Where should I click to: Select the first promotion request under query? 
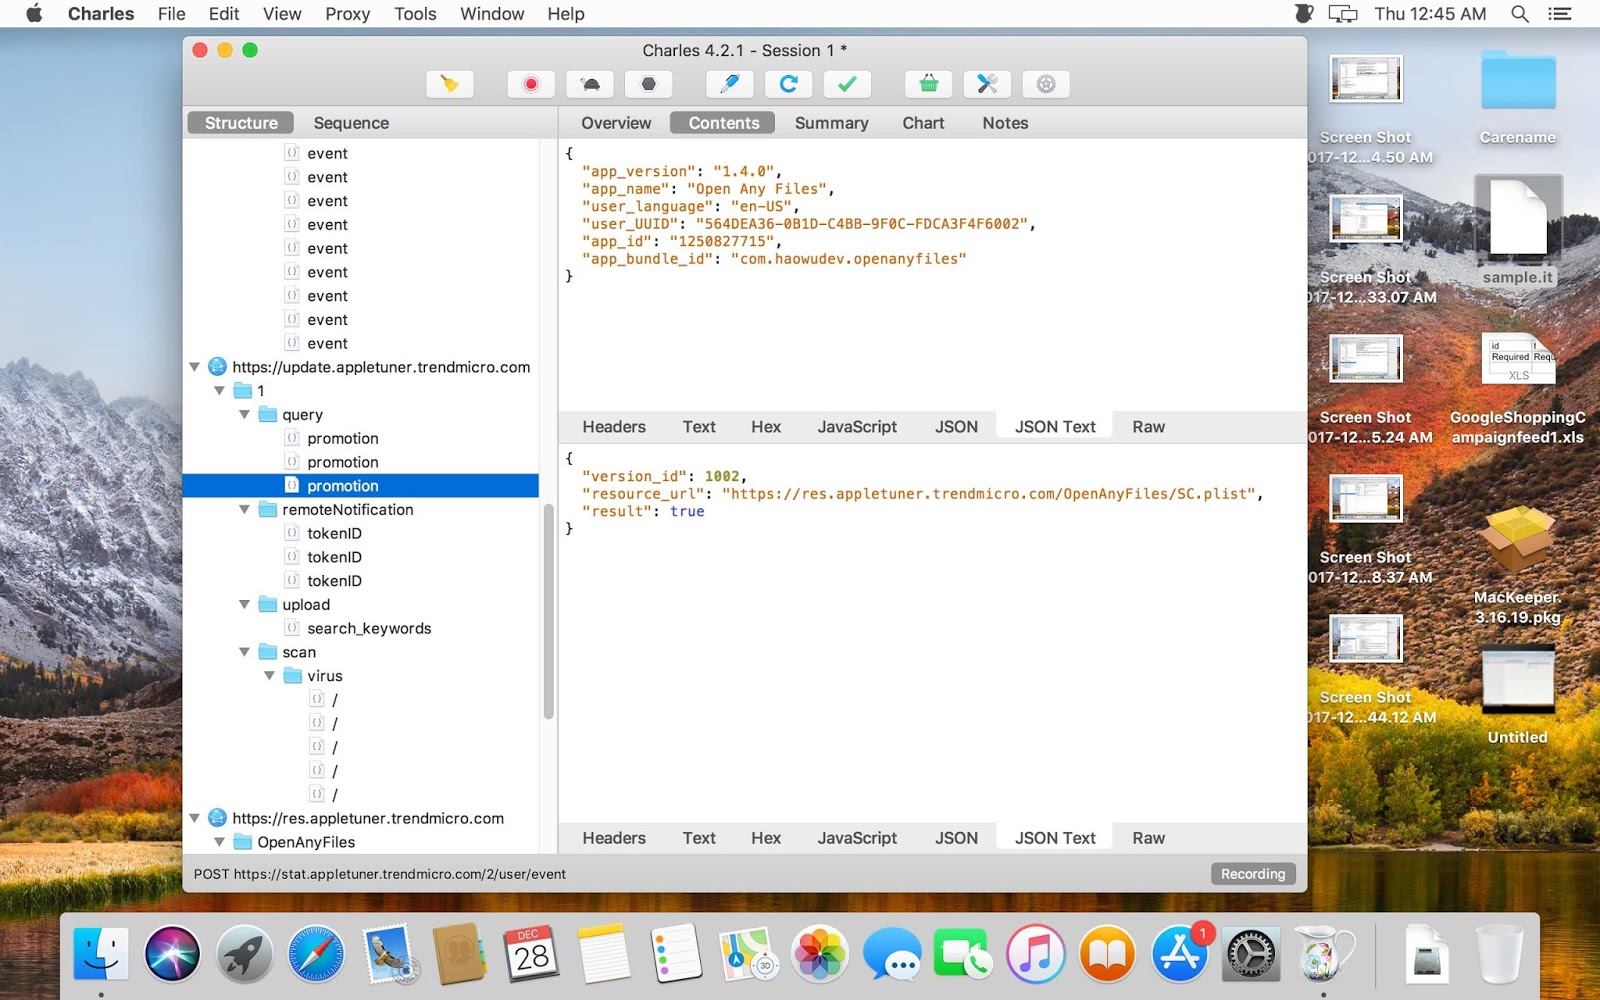pyautogui.click(x=343, y=438)
